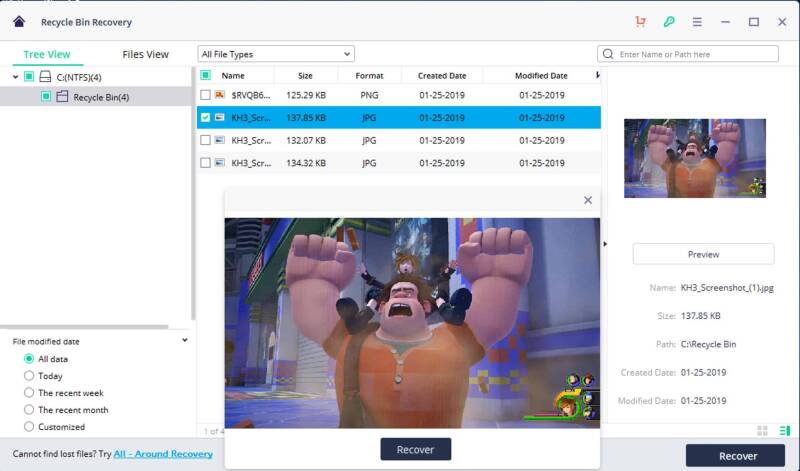Select the C:(NTFS)(4) tree item

pyautogui.click(x=79, y=77)
